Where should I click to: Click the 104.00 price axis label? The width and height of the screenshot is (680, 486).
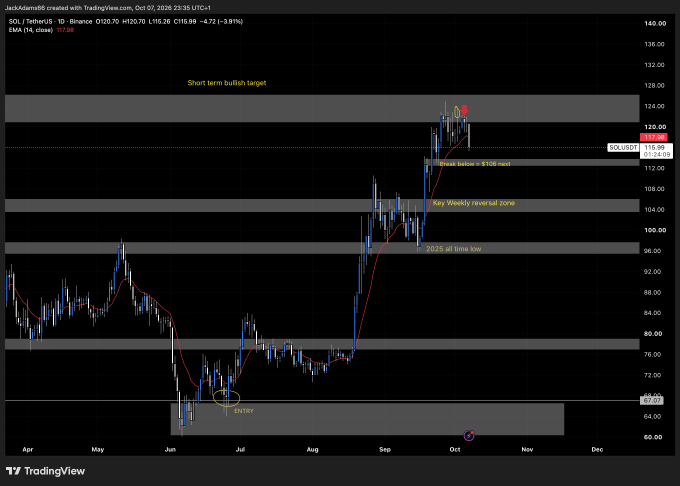tap(654, 210)
